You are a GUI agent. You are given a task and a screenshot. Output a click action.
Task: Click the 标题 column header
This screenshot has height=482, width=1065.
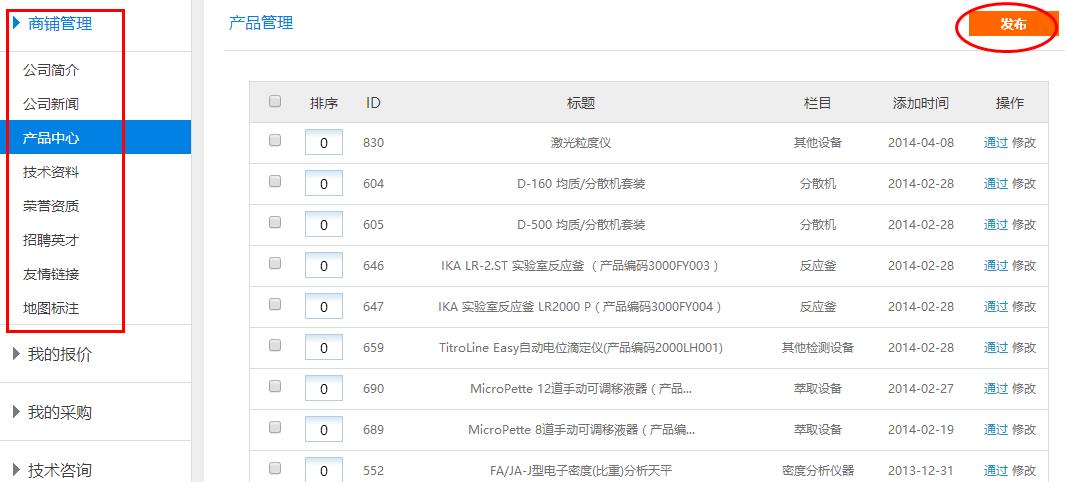[581, 103]
